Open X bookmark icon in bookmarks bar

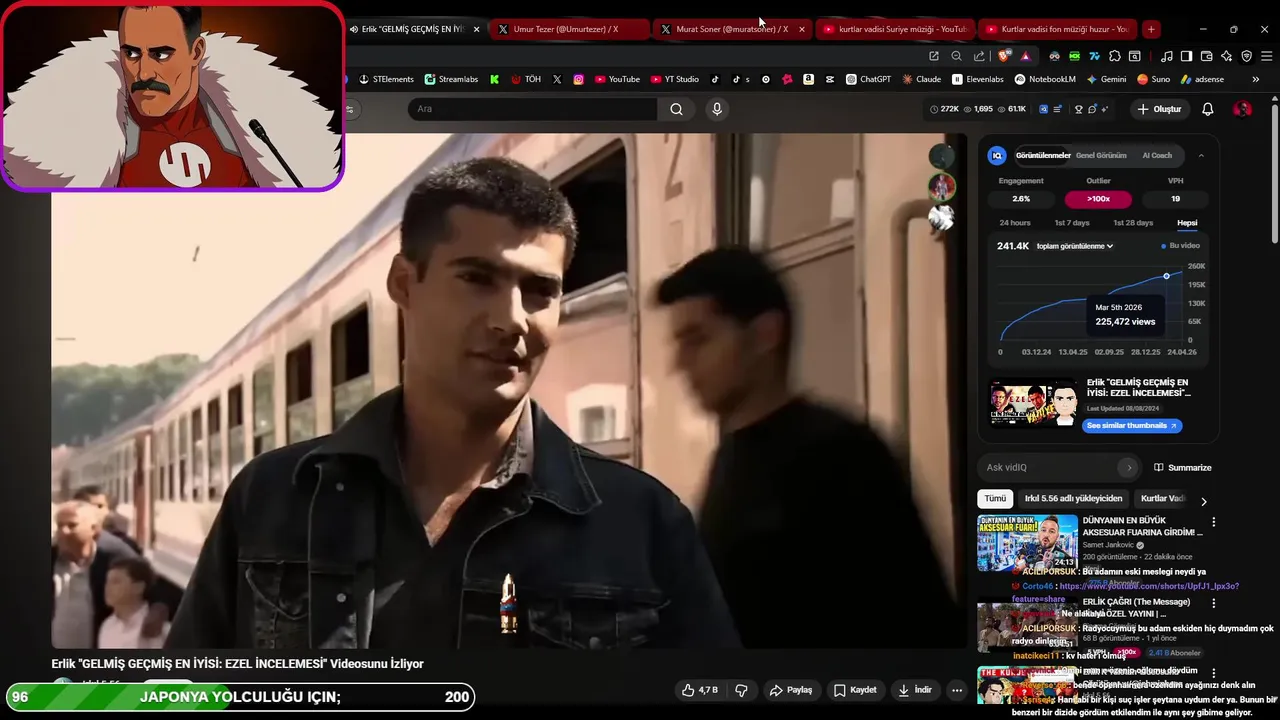tap(557, 79)
